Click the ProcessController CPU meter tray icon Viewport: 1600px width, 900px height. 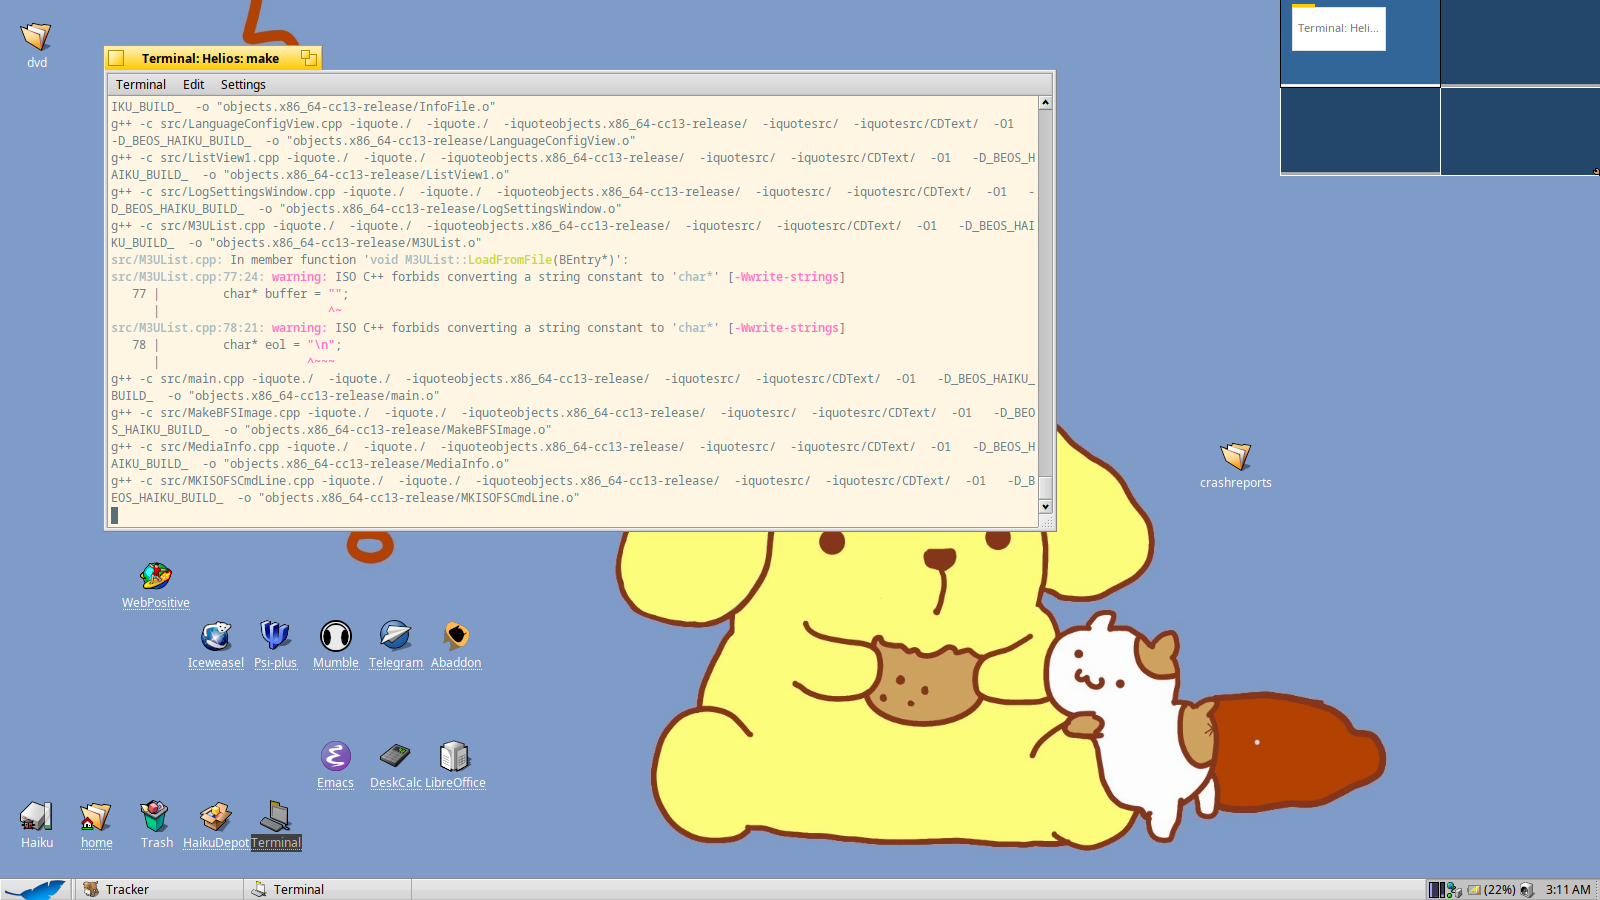pos(1437,890)
